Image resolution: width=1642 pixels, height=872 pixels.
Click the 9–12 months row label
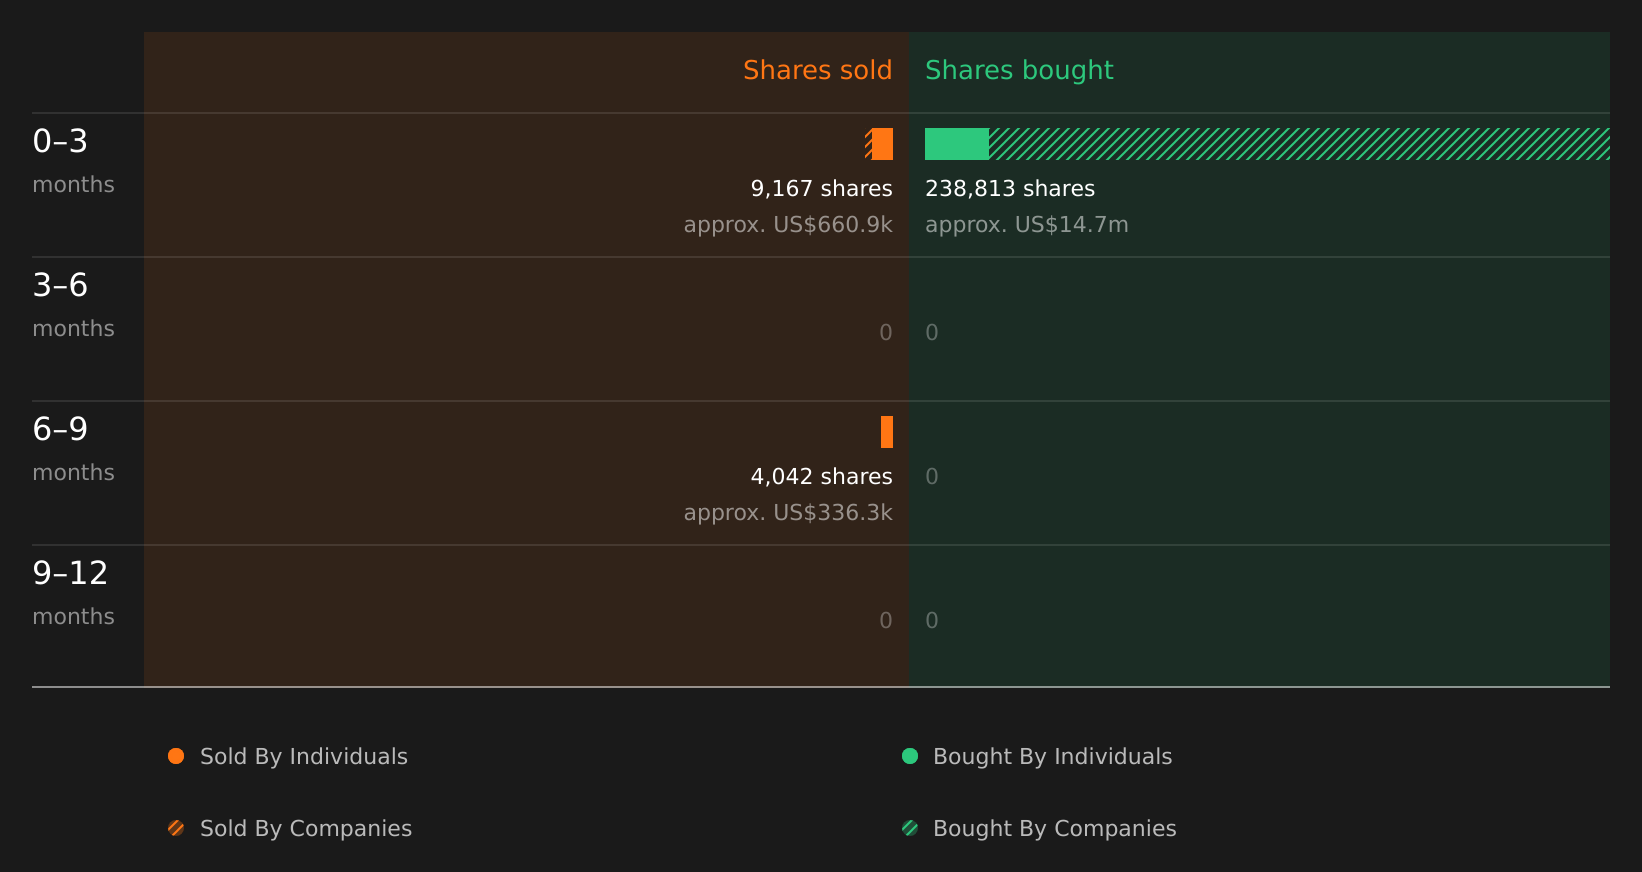[x=73, y=593]
